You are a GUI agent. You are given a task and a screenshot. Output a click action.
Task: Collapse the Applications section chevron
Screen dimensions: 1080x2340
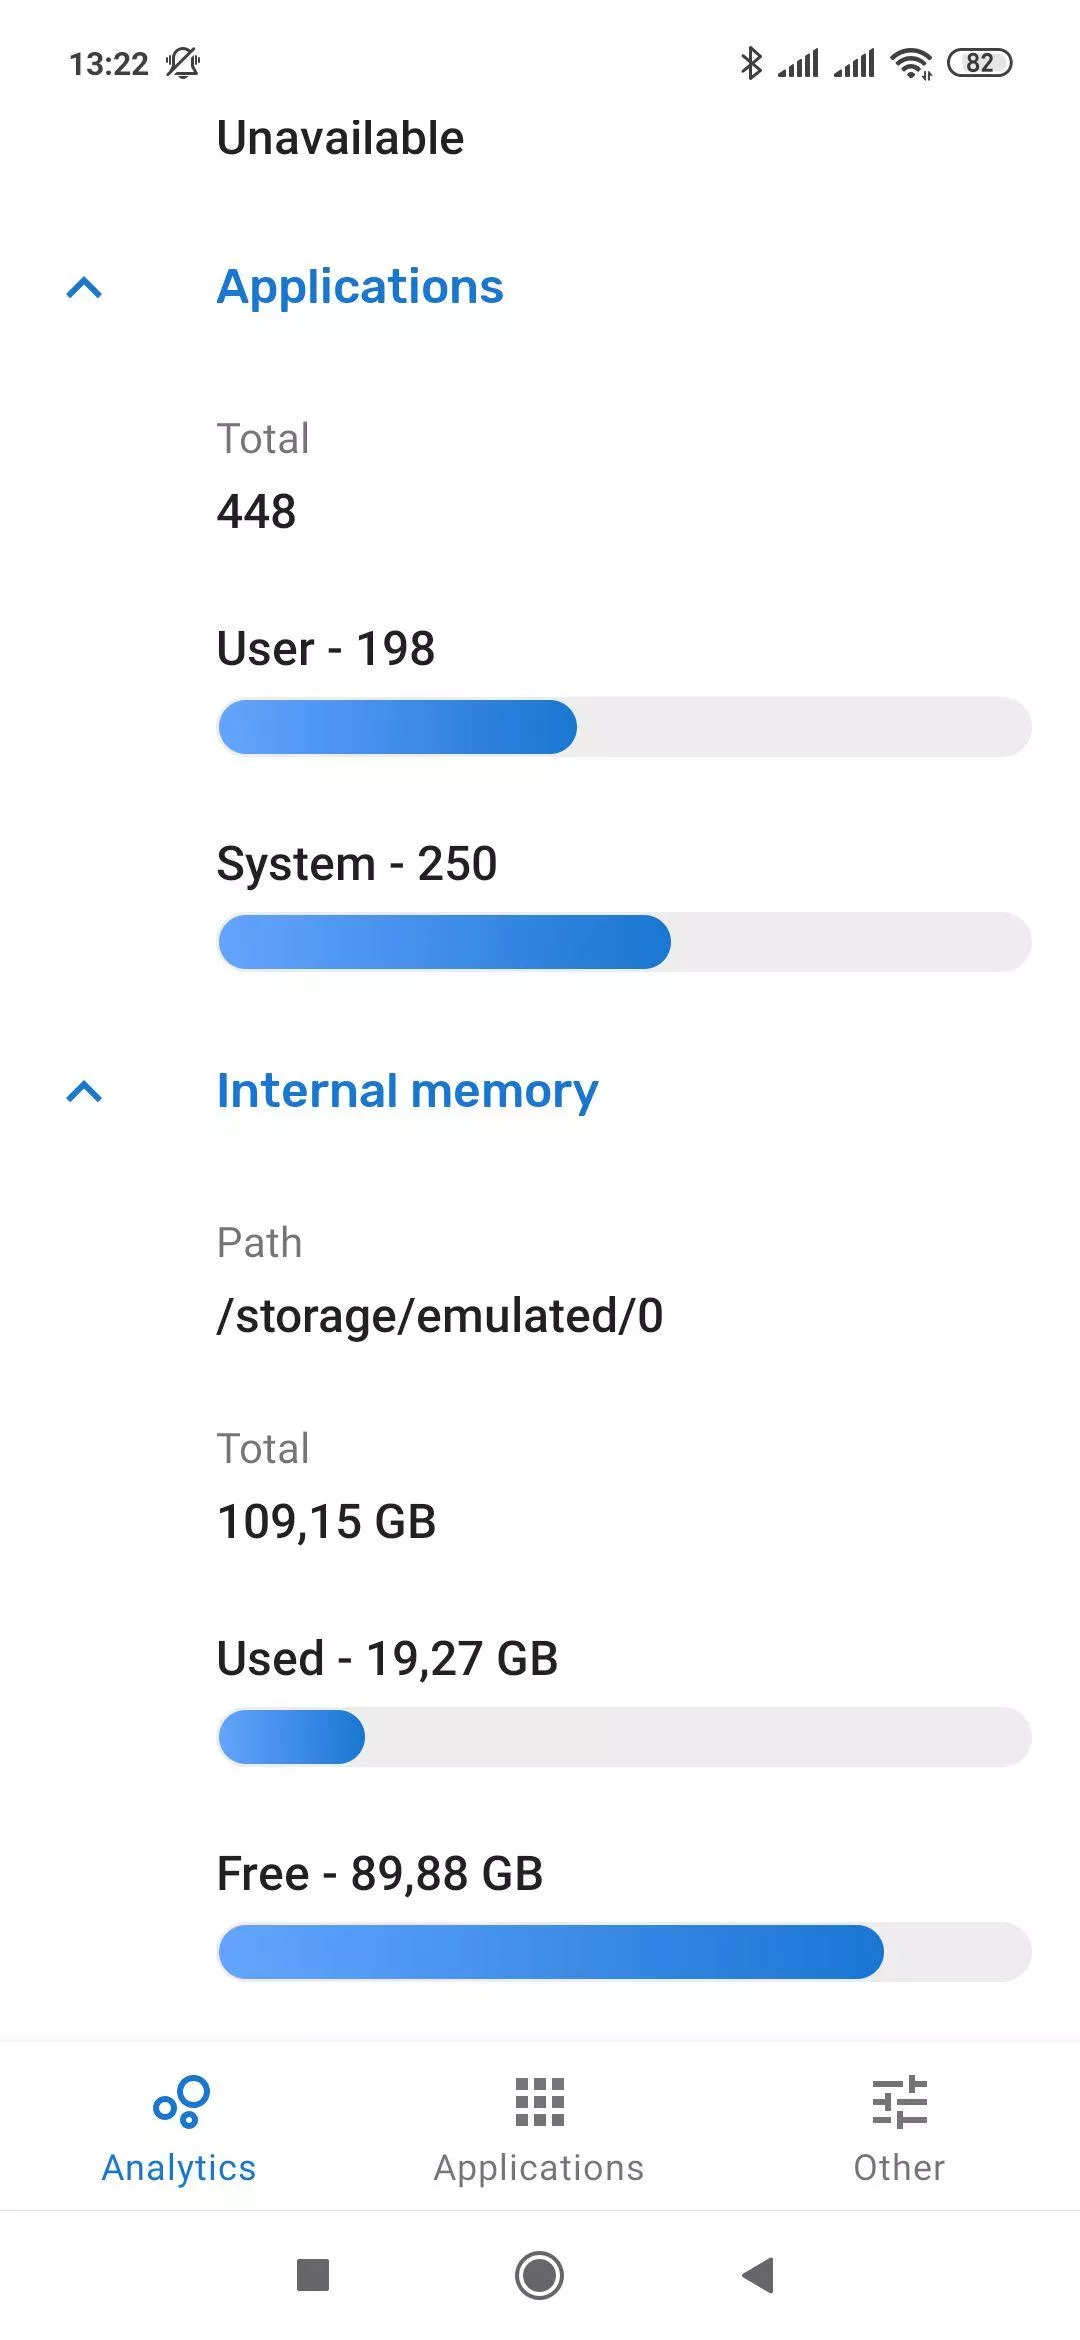pyautogui.click(x=84, y=288)
